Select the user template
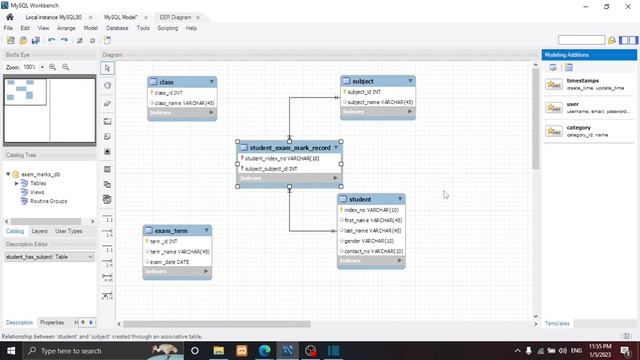This screenshot has height=360, width=640. click(589, 108)
